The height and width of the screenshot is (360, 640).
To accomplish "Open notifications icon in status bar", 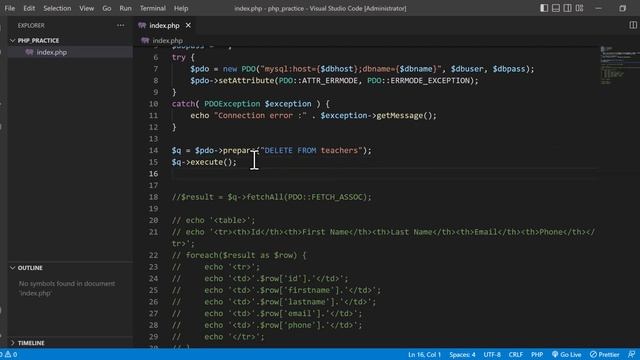I will tap(631, 354).
